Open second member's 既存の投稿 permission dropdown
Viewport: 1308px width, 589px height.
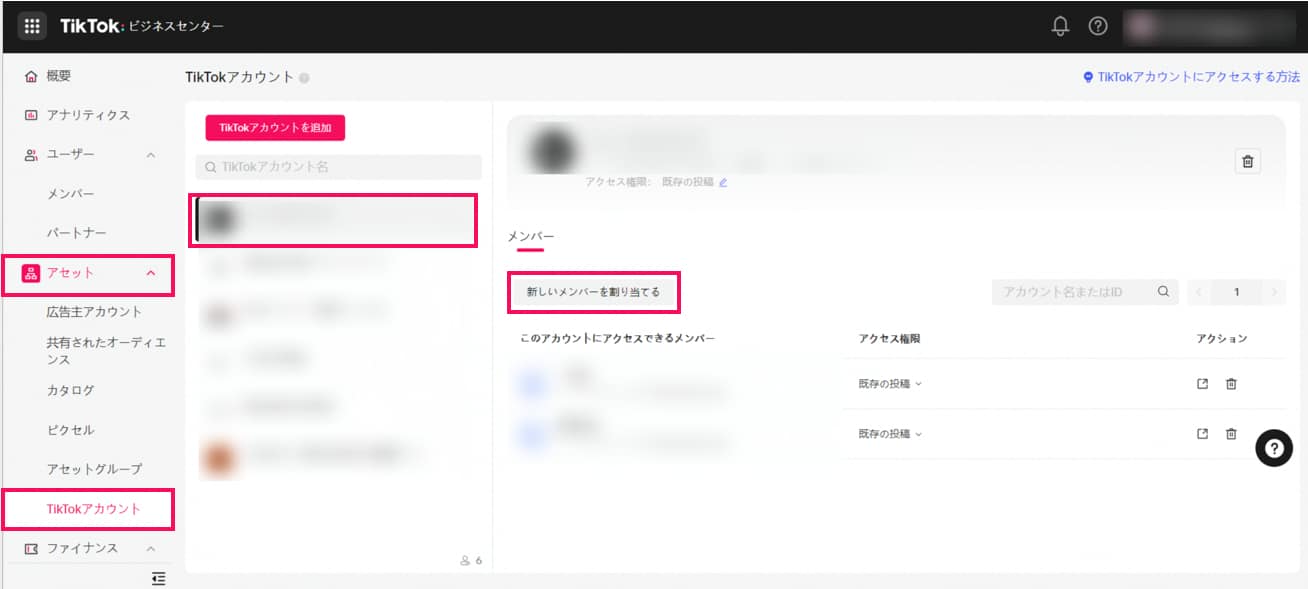[889, 434]
